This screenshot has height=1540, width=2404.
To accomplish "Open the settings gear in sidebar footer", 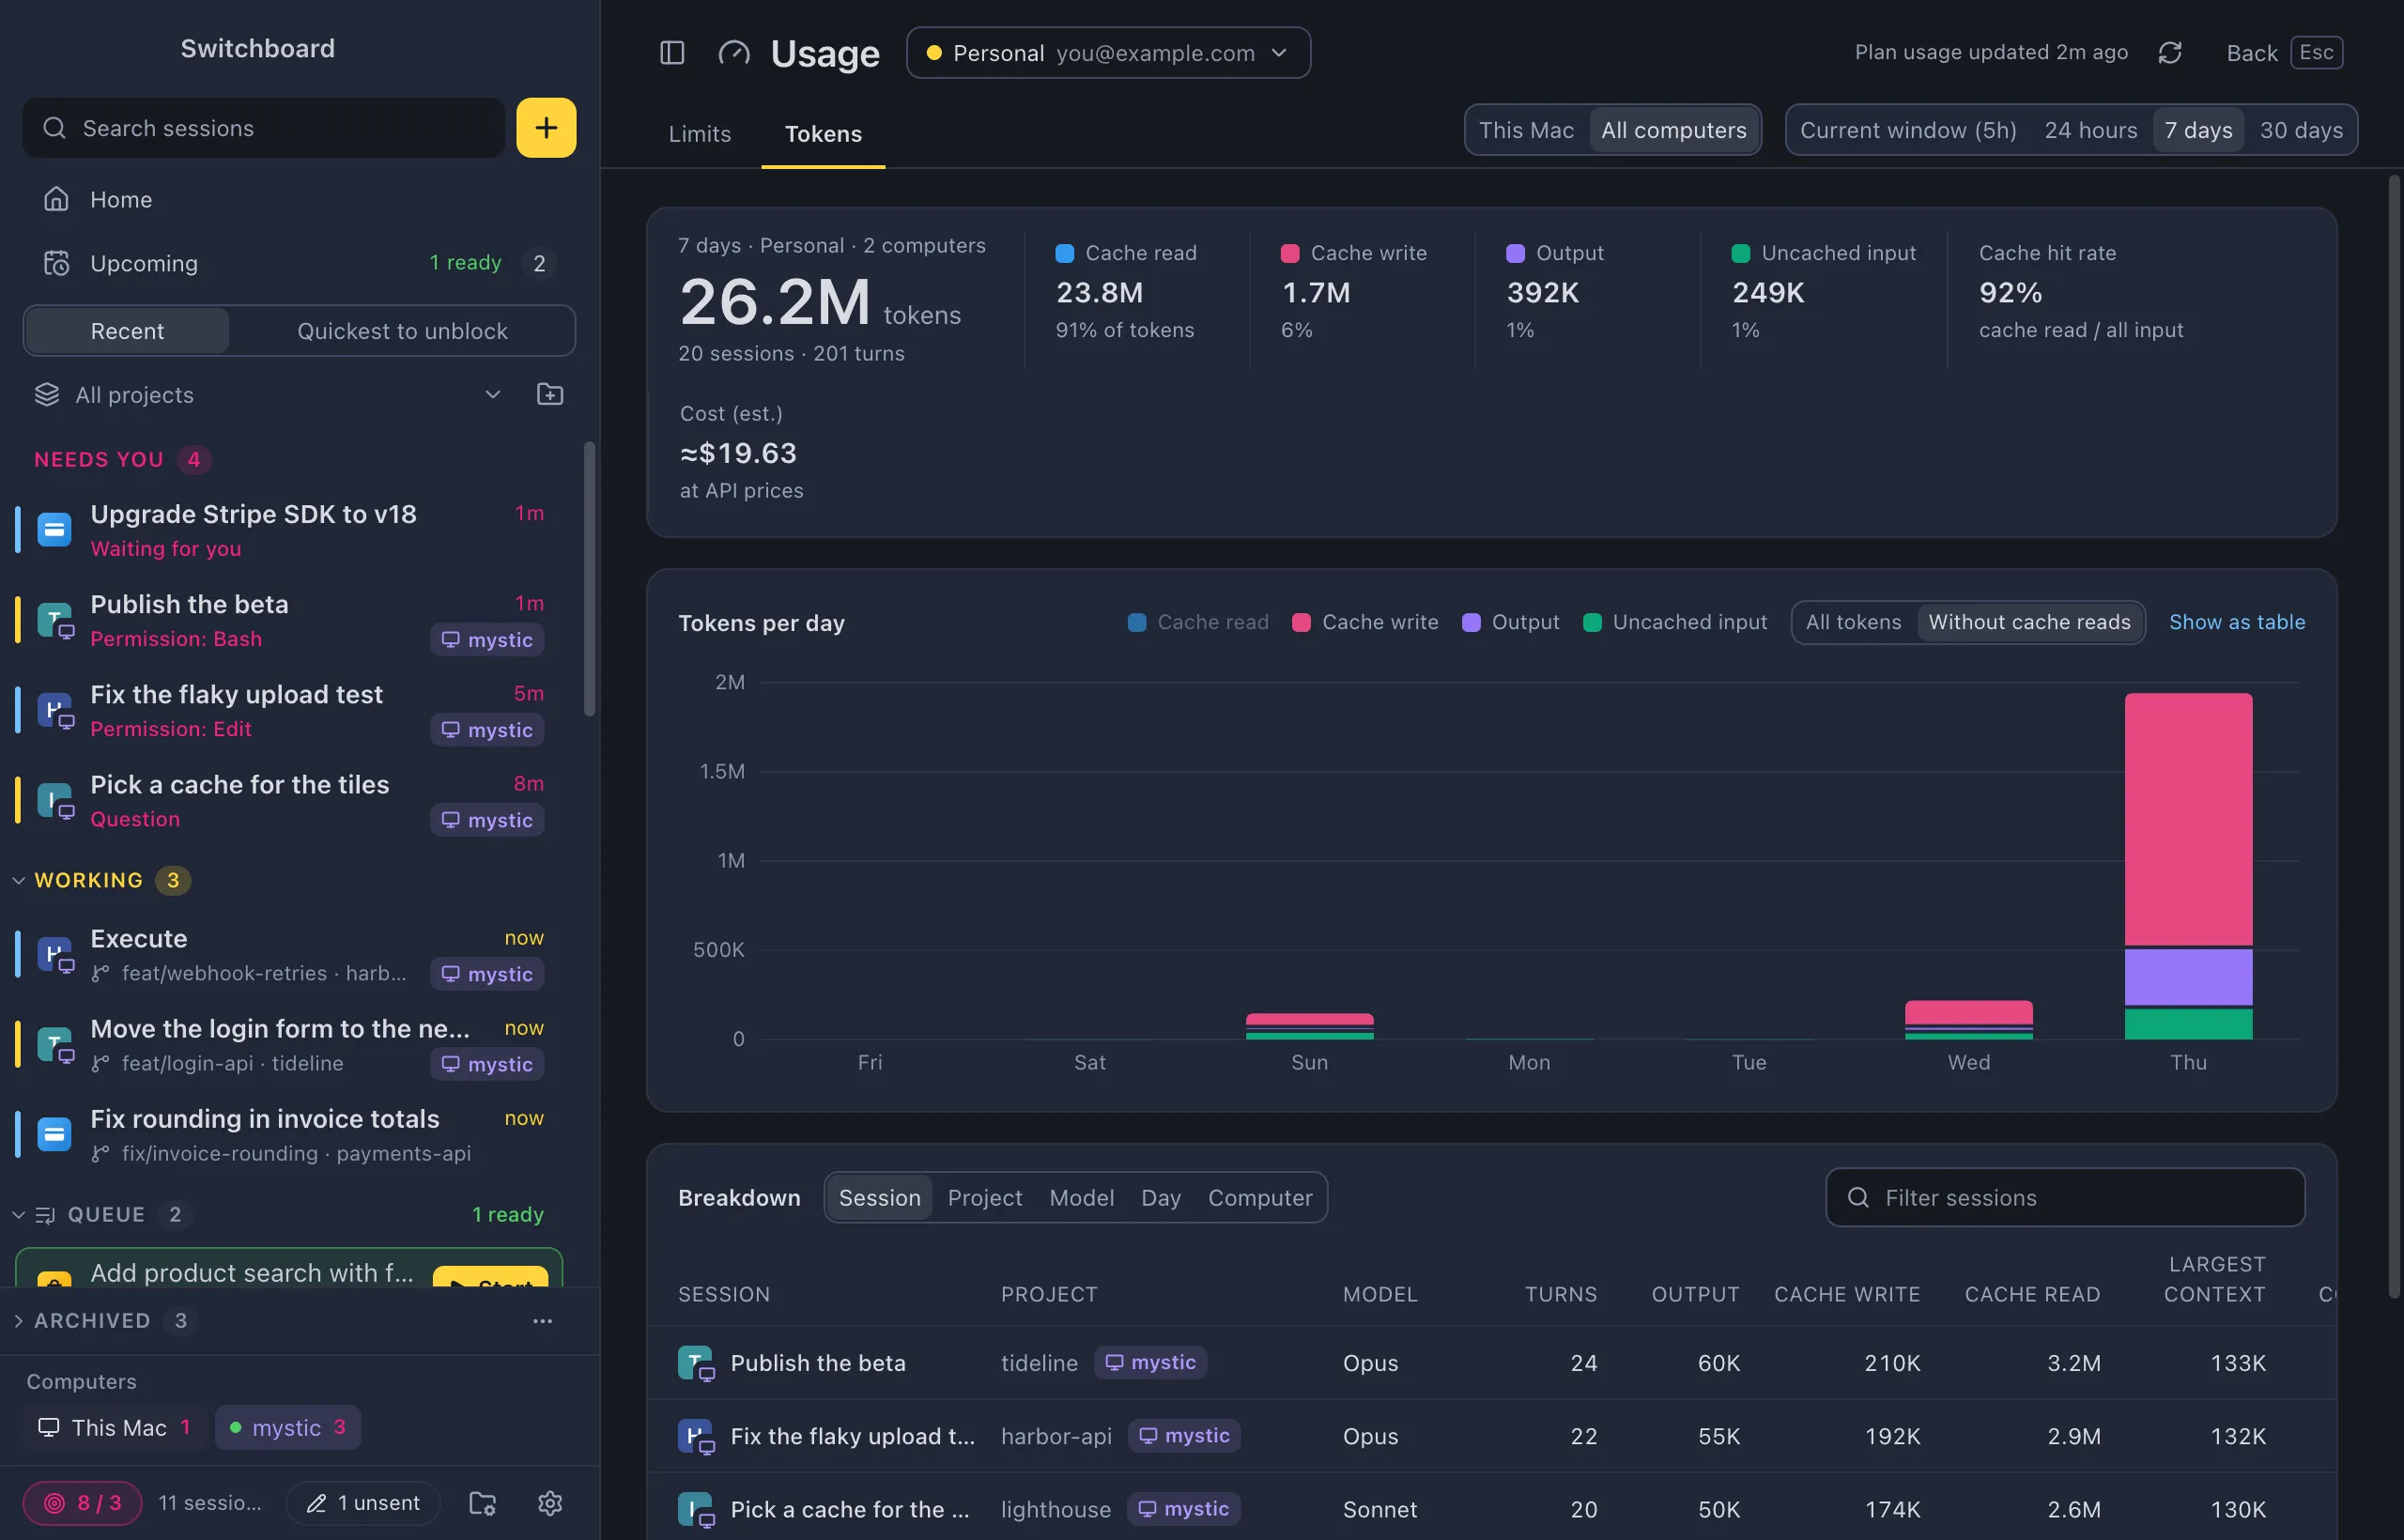I will 550,1502.
